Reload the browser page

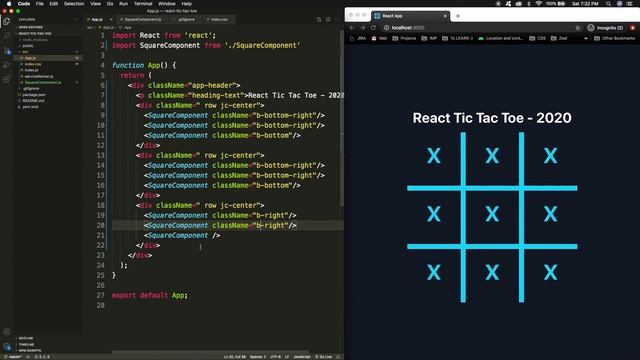pos(373,28)
